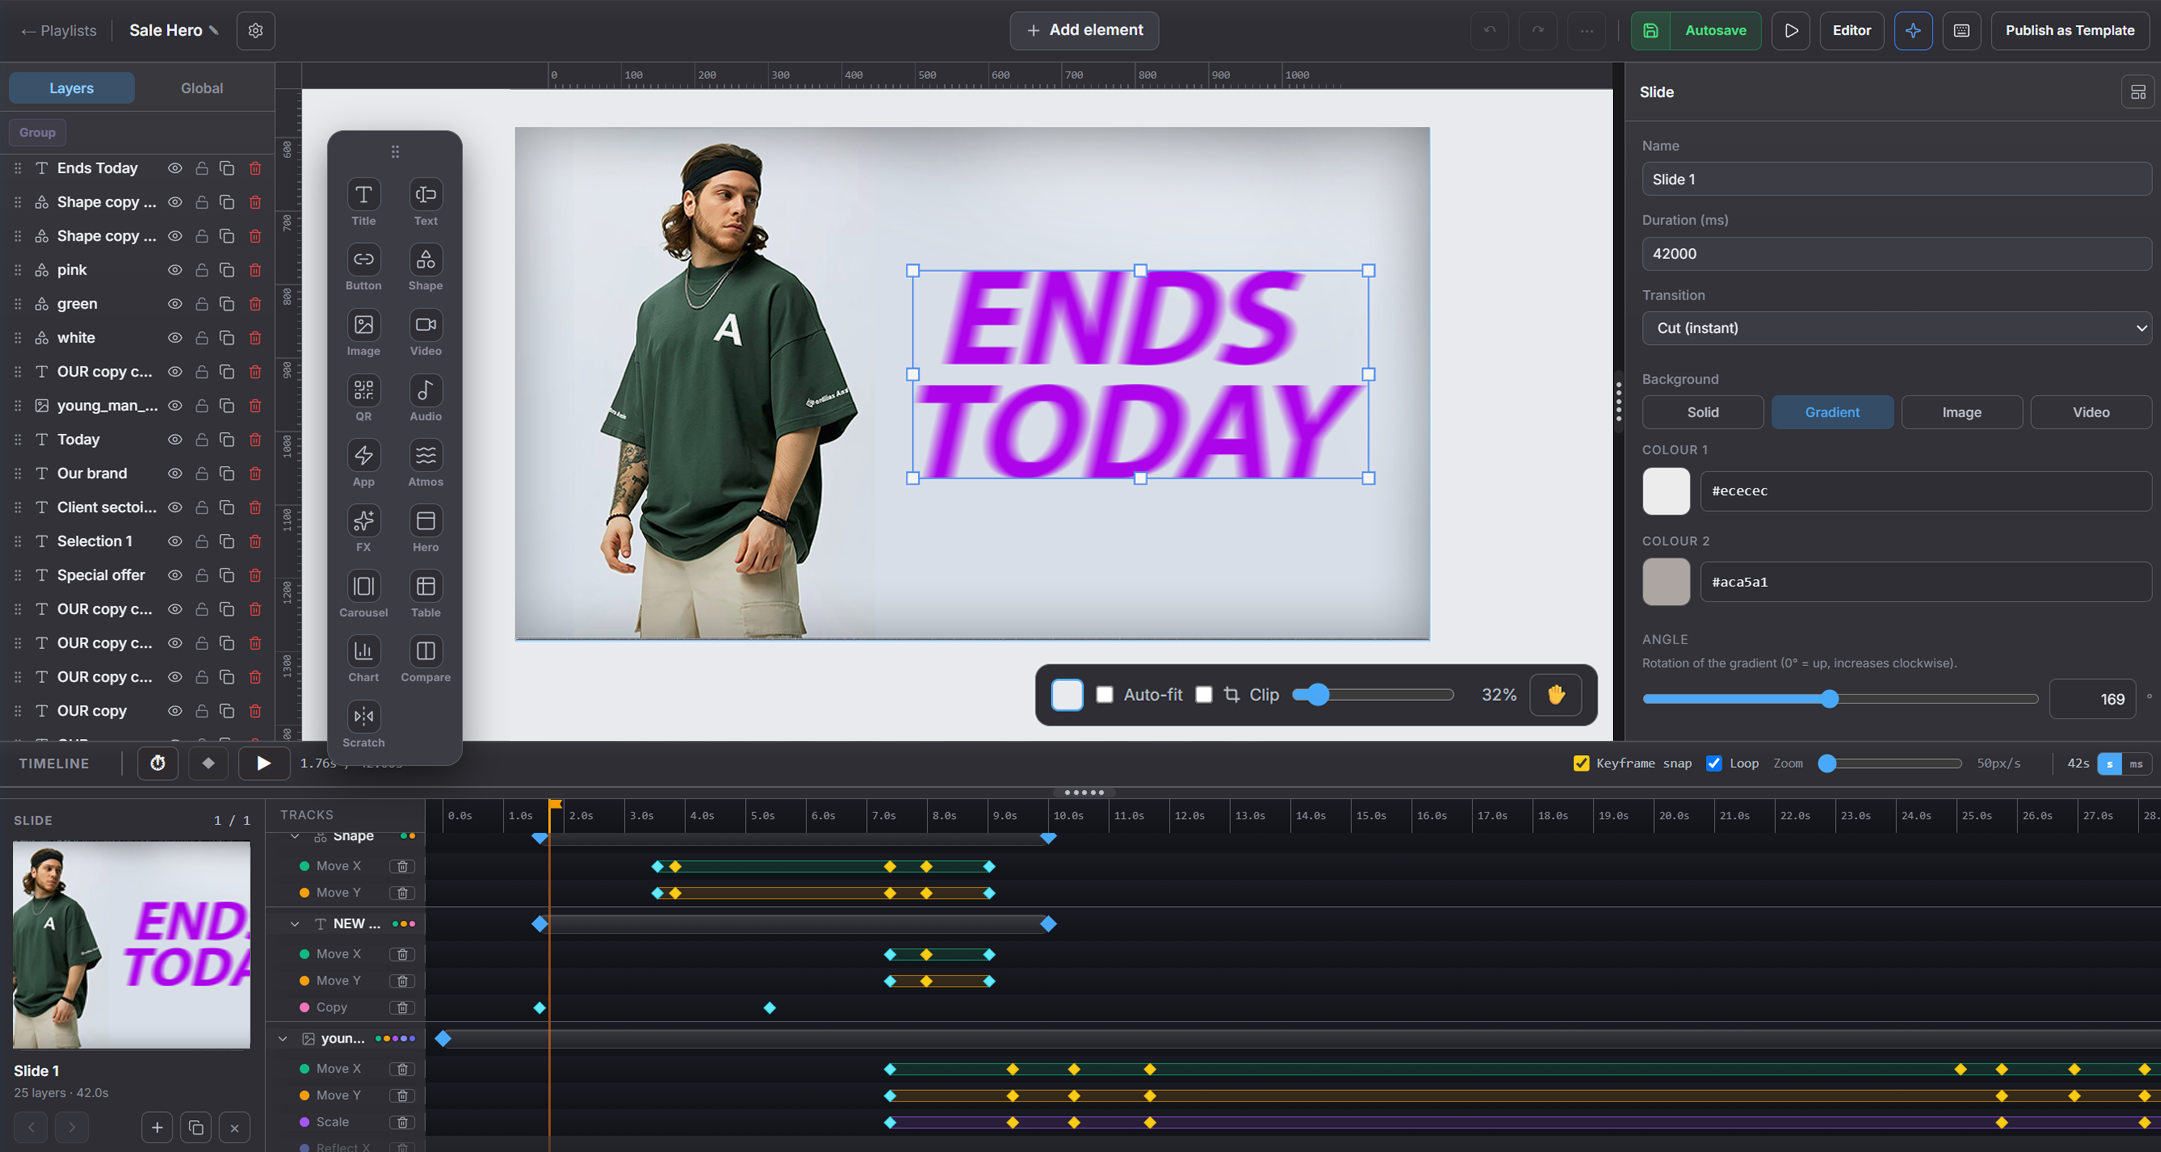This screenshot has height=1152, width=2161.
Task: Set background type to Video
Action: click(2091, 412)
